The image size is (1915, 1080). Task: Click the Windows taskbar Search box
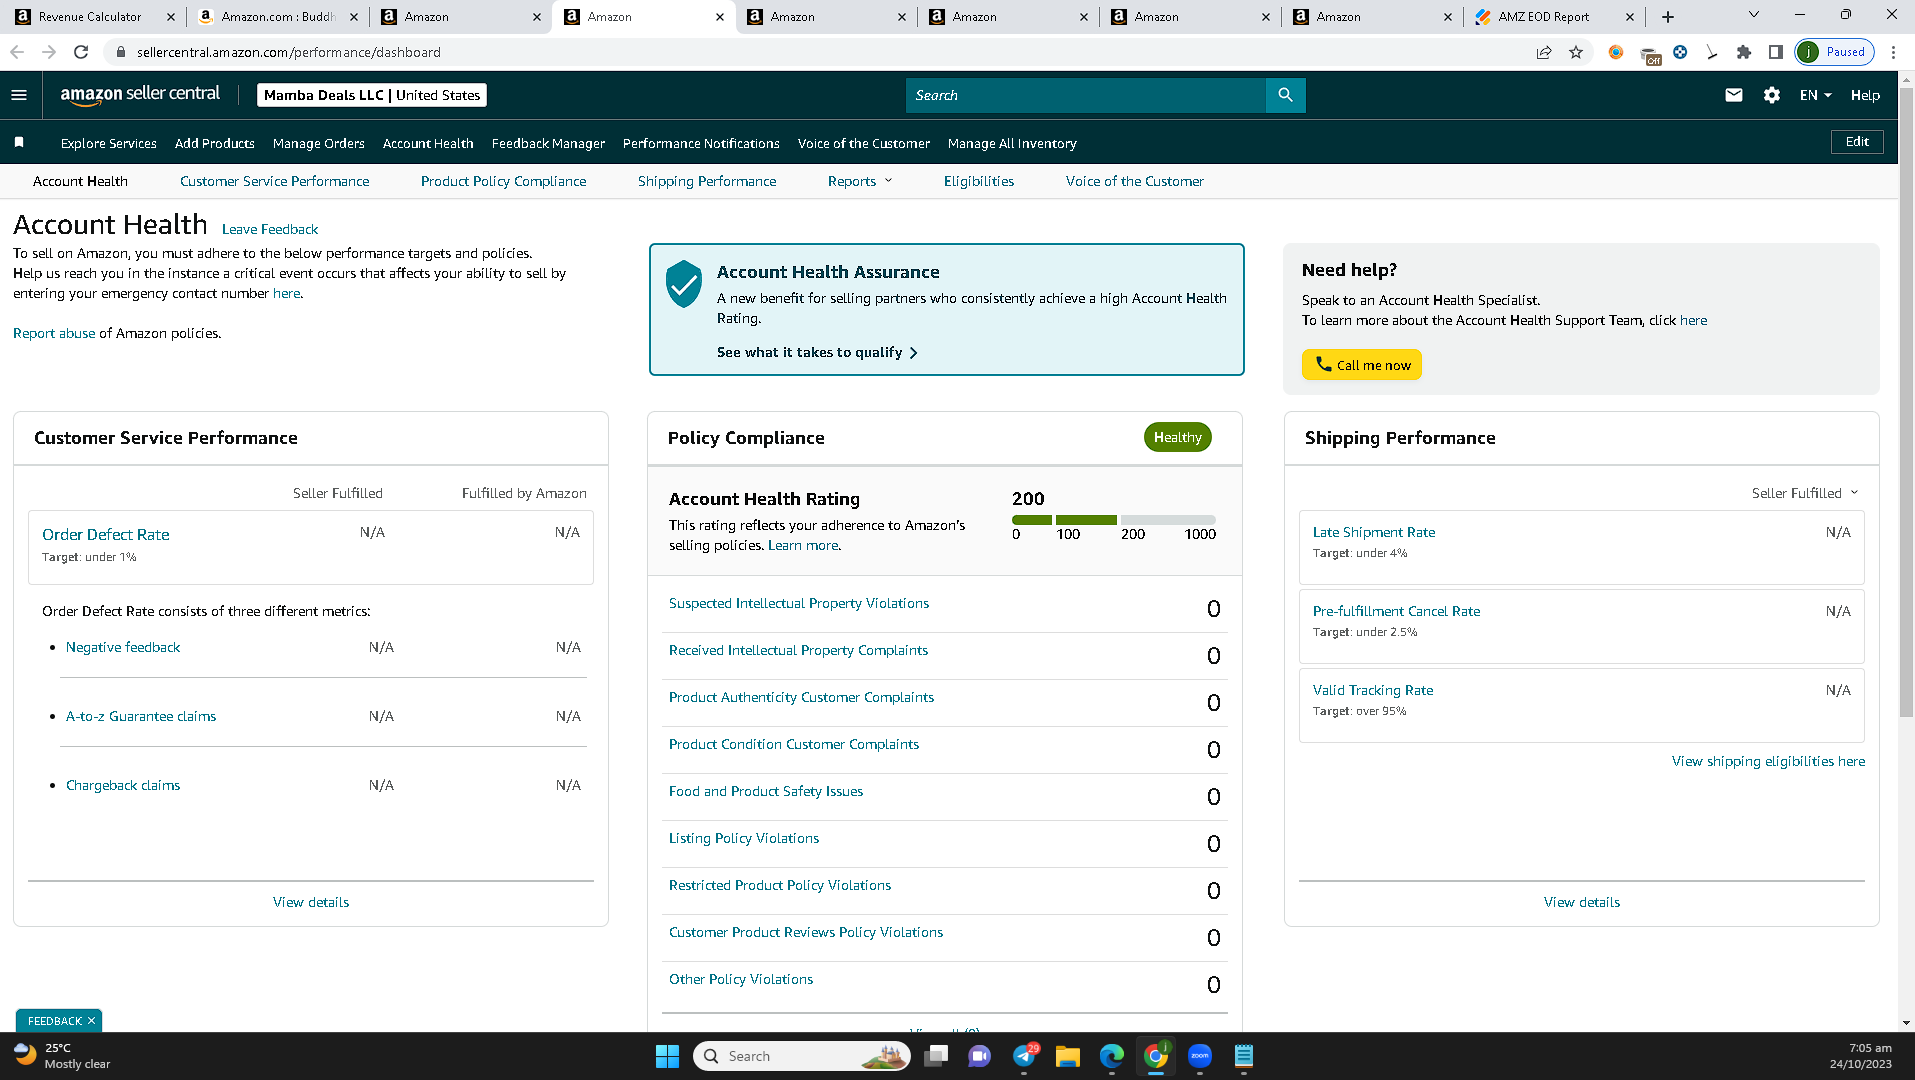(801, 1056)
